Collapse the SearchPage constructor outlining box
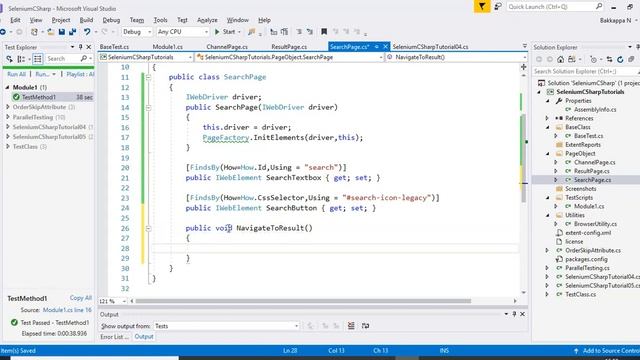 149,107
